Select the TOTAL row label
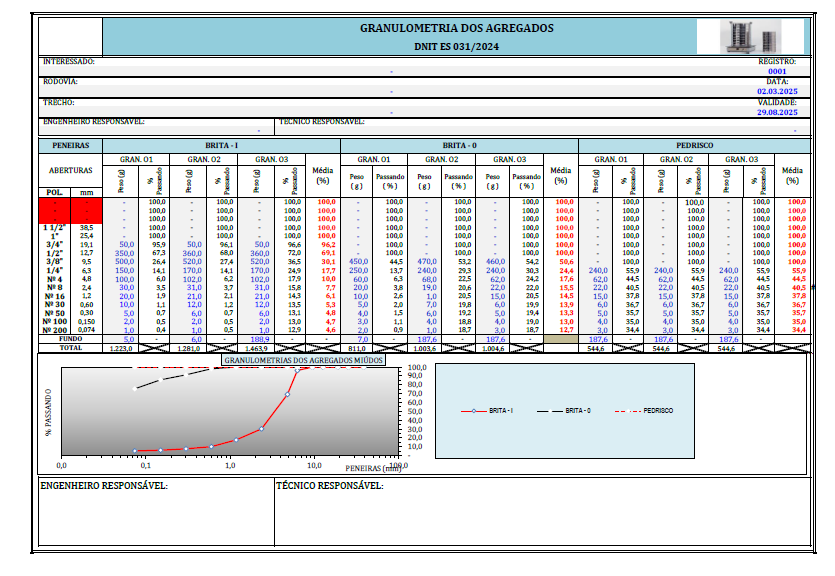Viewport: 835px width, 576px height. click(70, 348)
